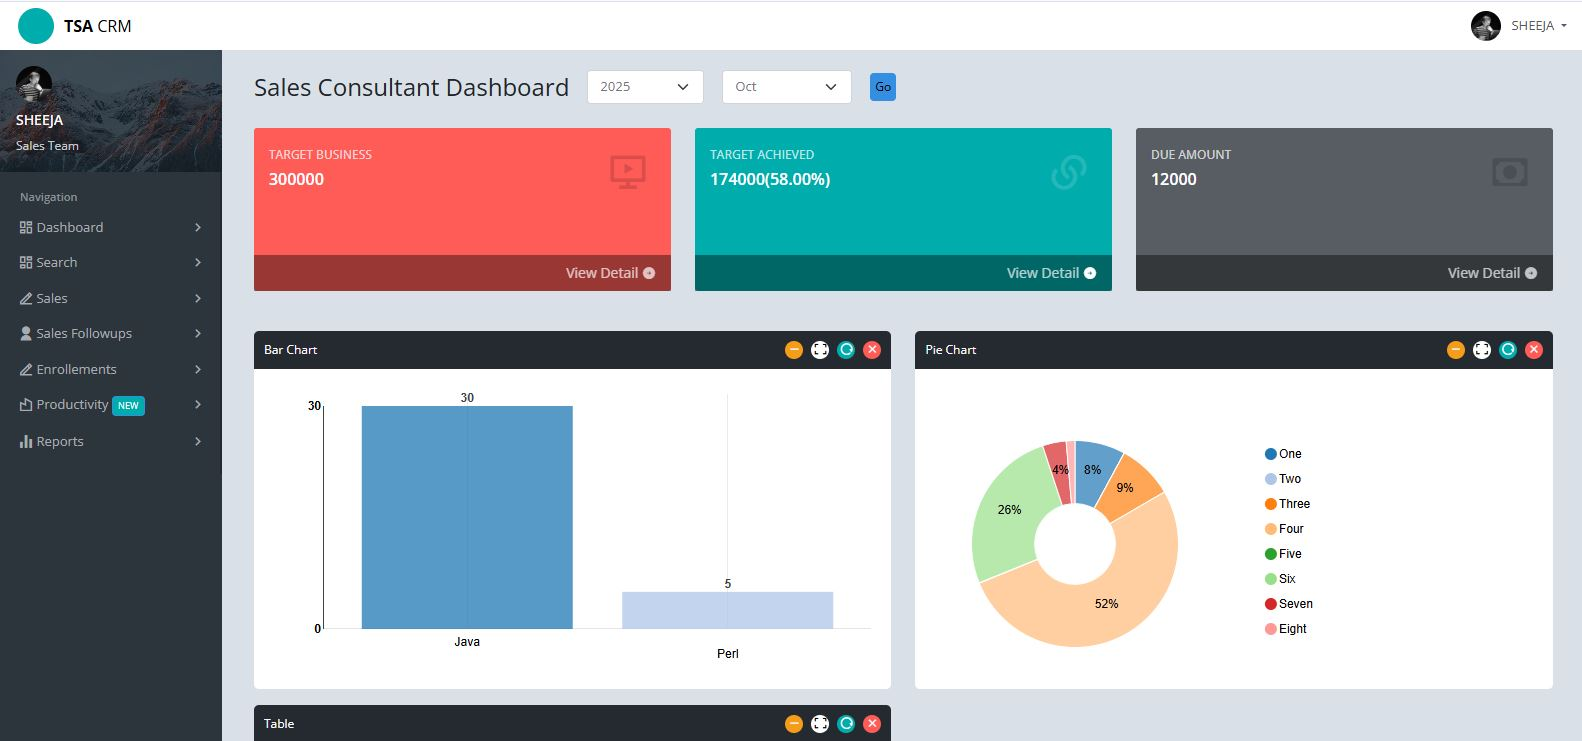
Task: Minimize the Bar Chart panel
Action: point(794,350)
